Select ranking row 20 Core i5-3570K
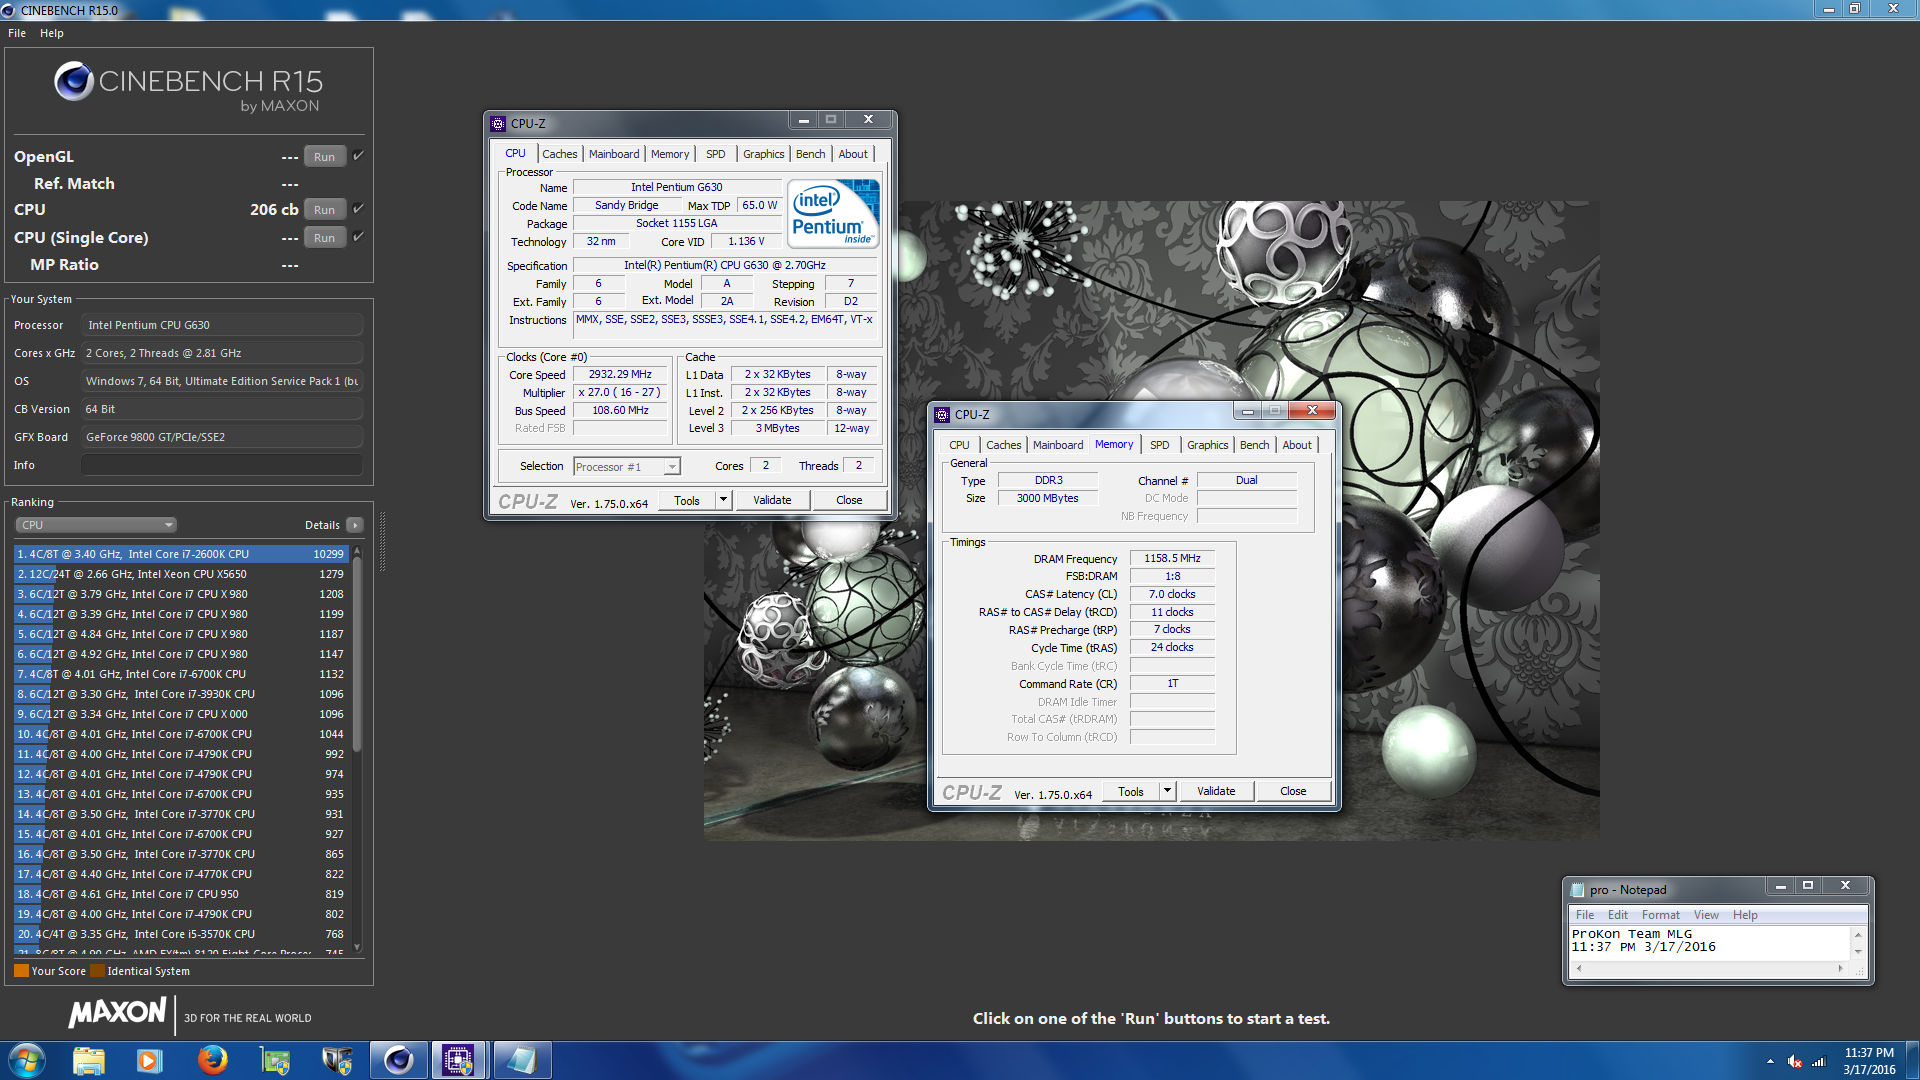 (180, 934)
